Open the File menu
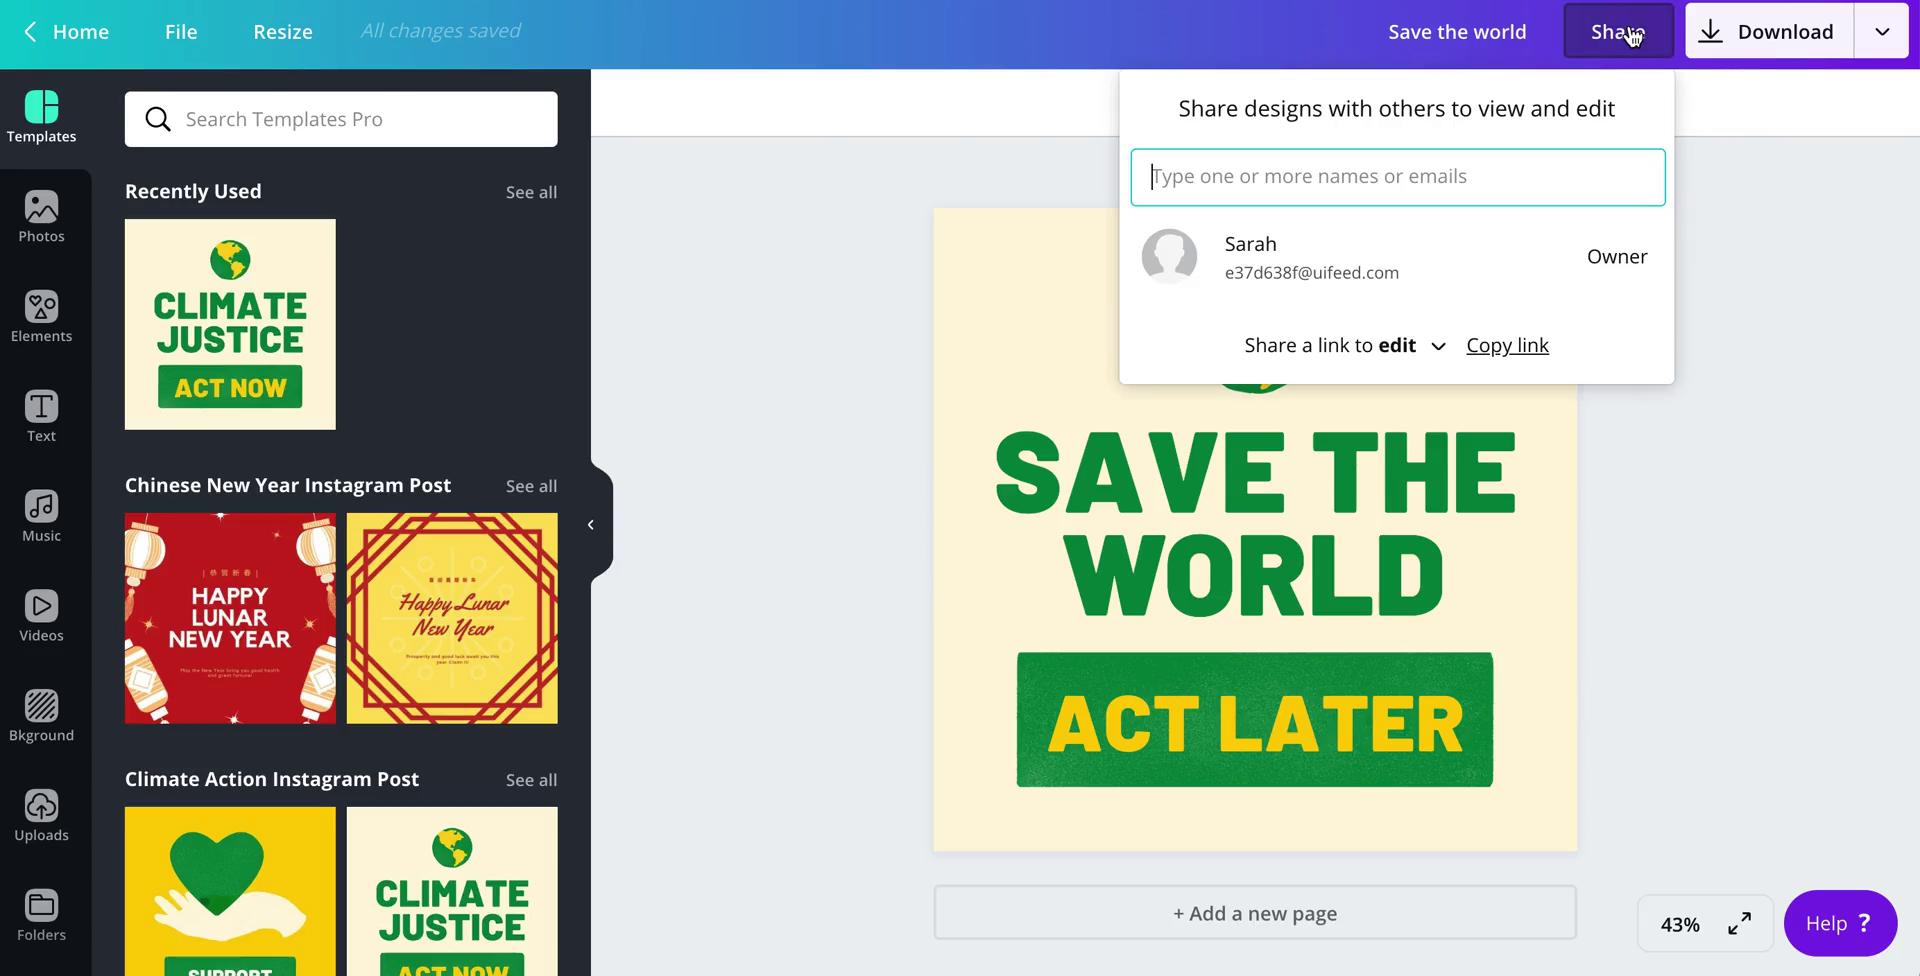Image resolution: width=1920 pixels, height=976 pixels. (181, 31)
